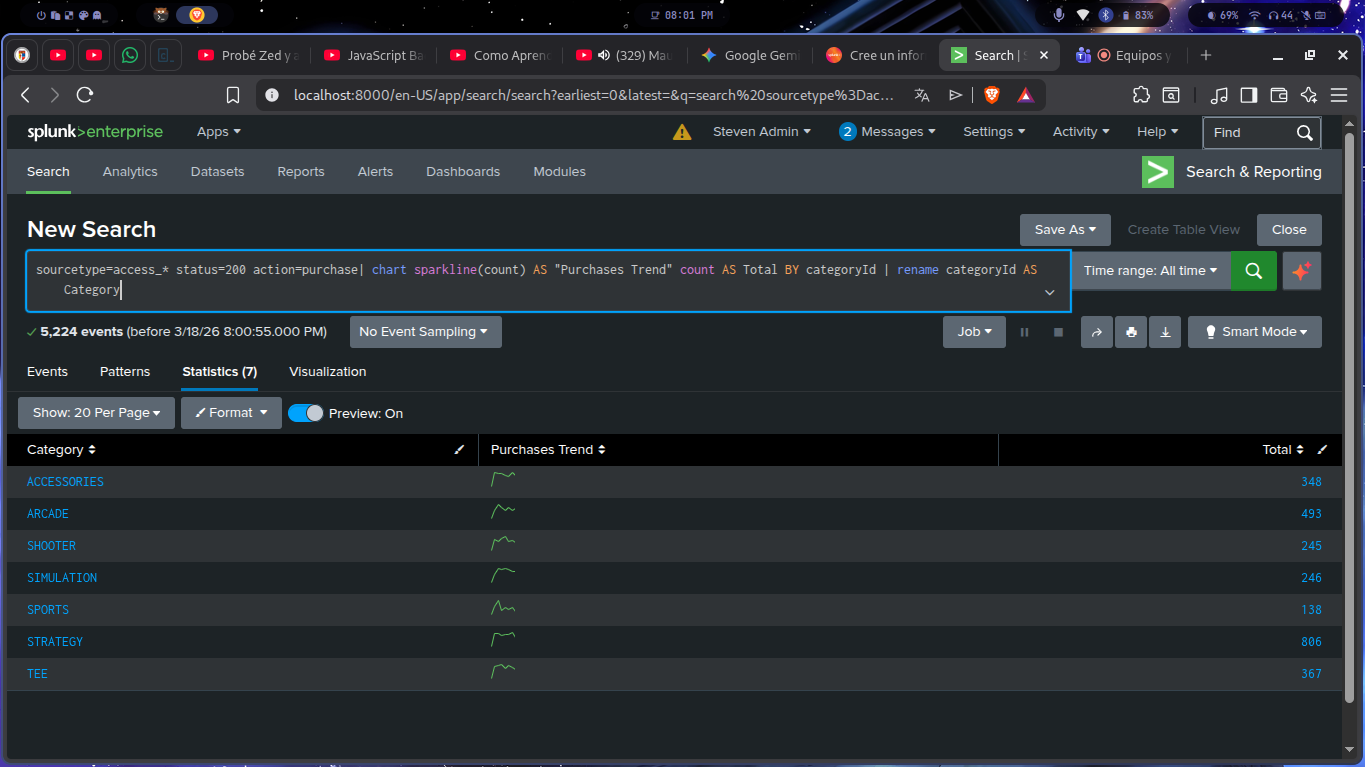The image size is (1365, 767).
Task: Run the search with the green magnifier button
Action: pyautogui.click(x=1253, y=270)
